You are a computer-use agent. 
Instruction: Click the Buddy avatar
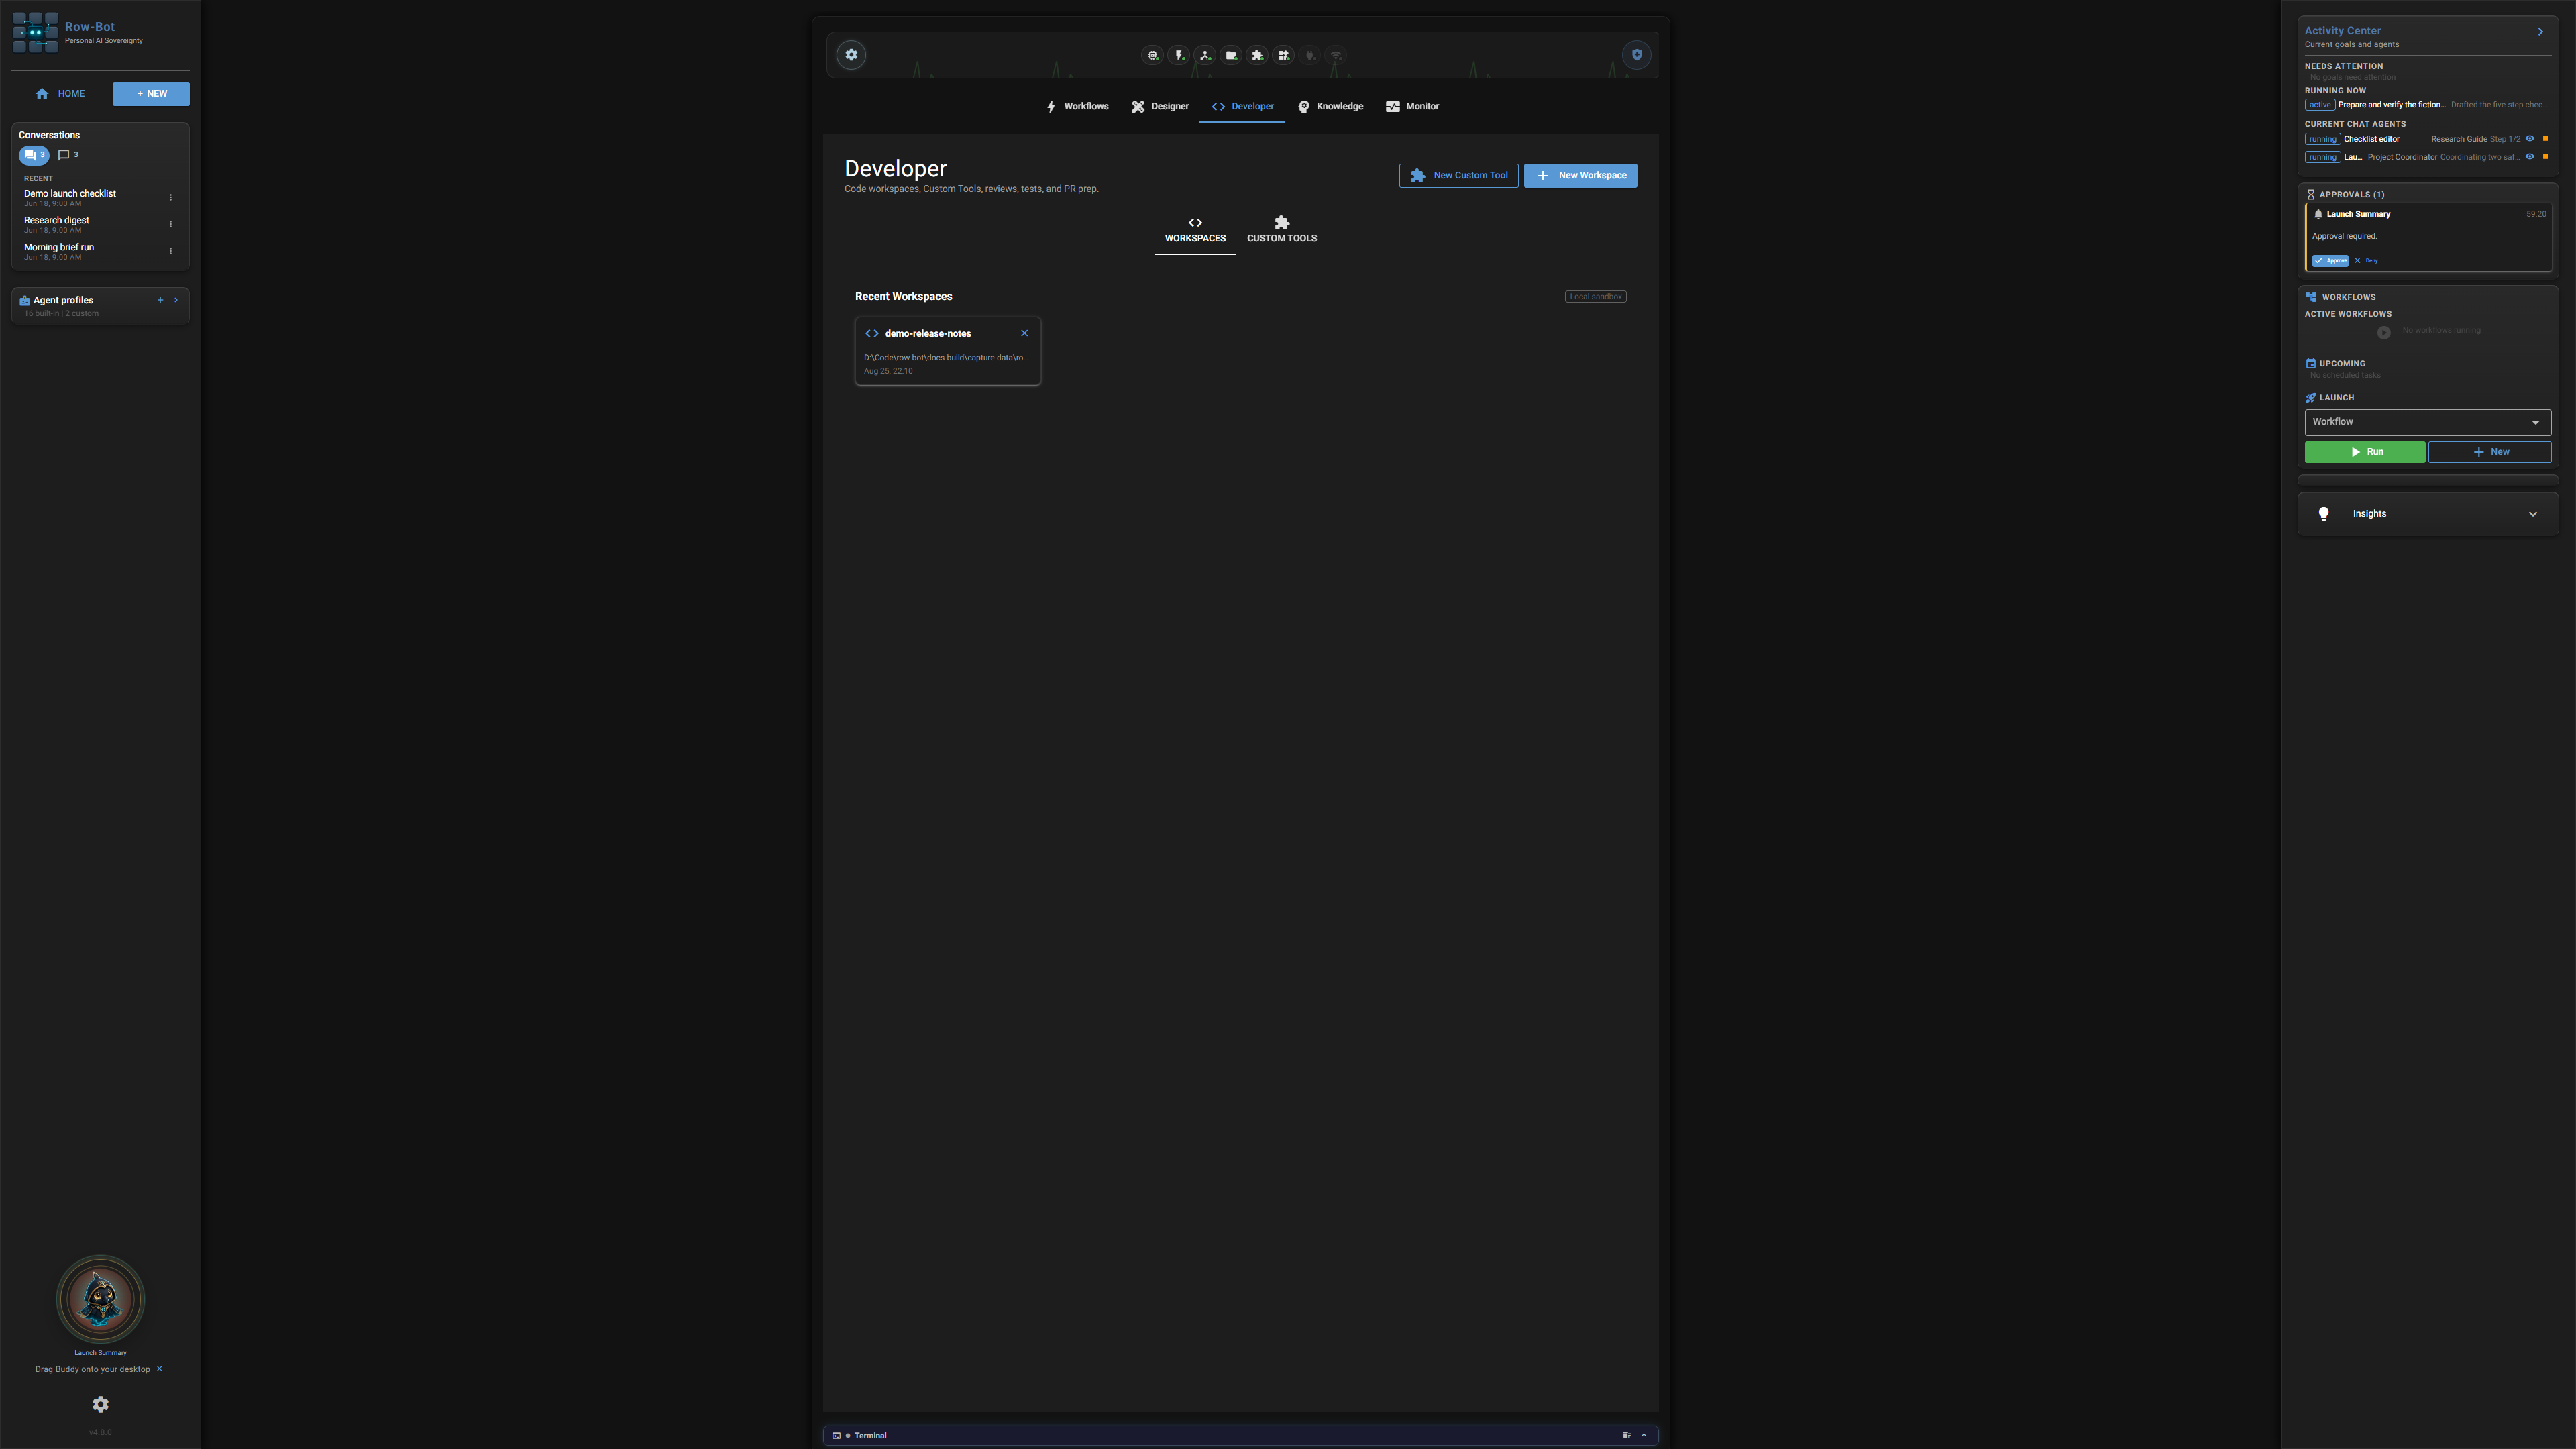[x=100, y=1299]
